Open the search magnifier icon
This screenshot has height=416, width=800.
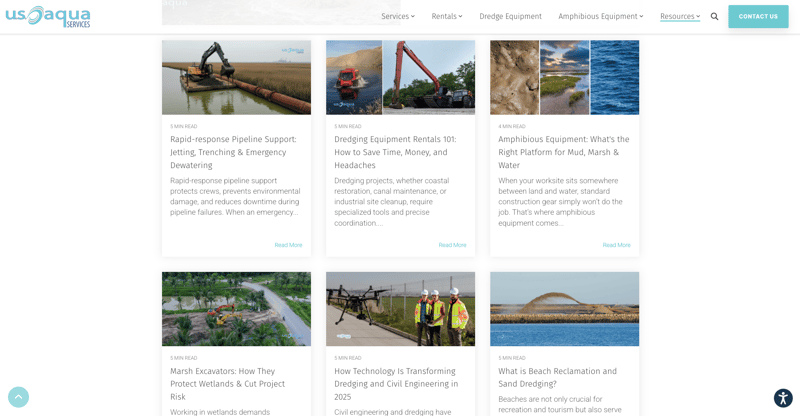point(714,16)
